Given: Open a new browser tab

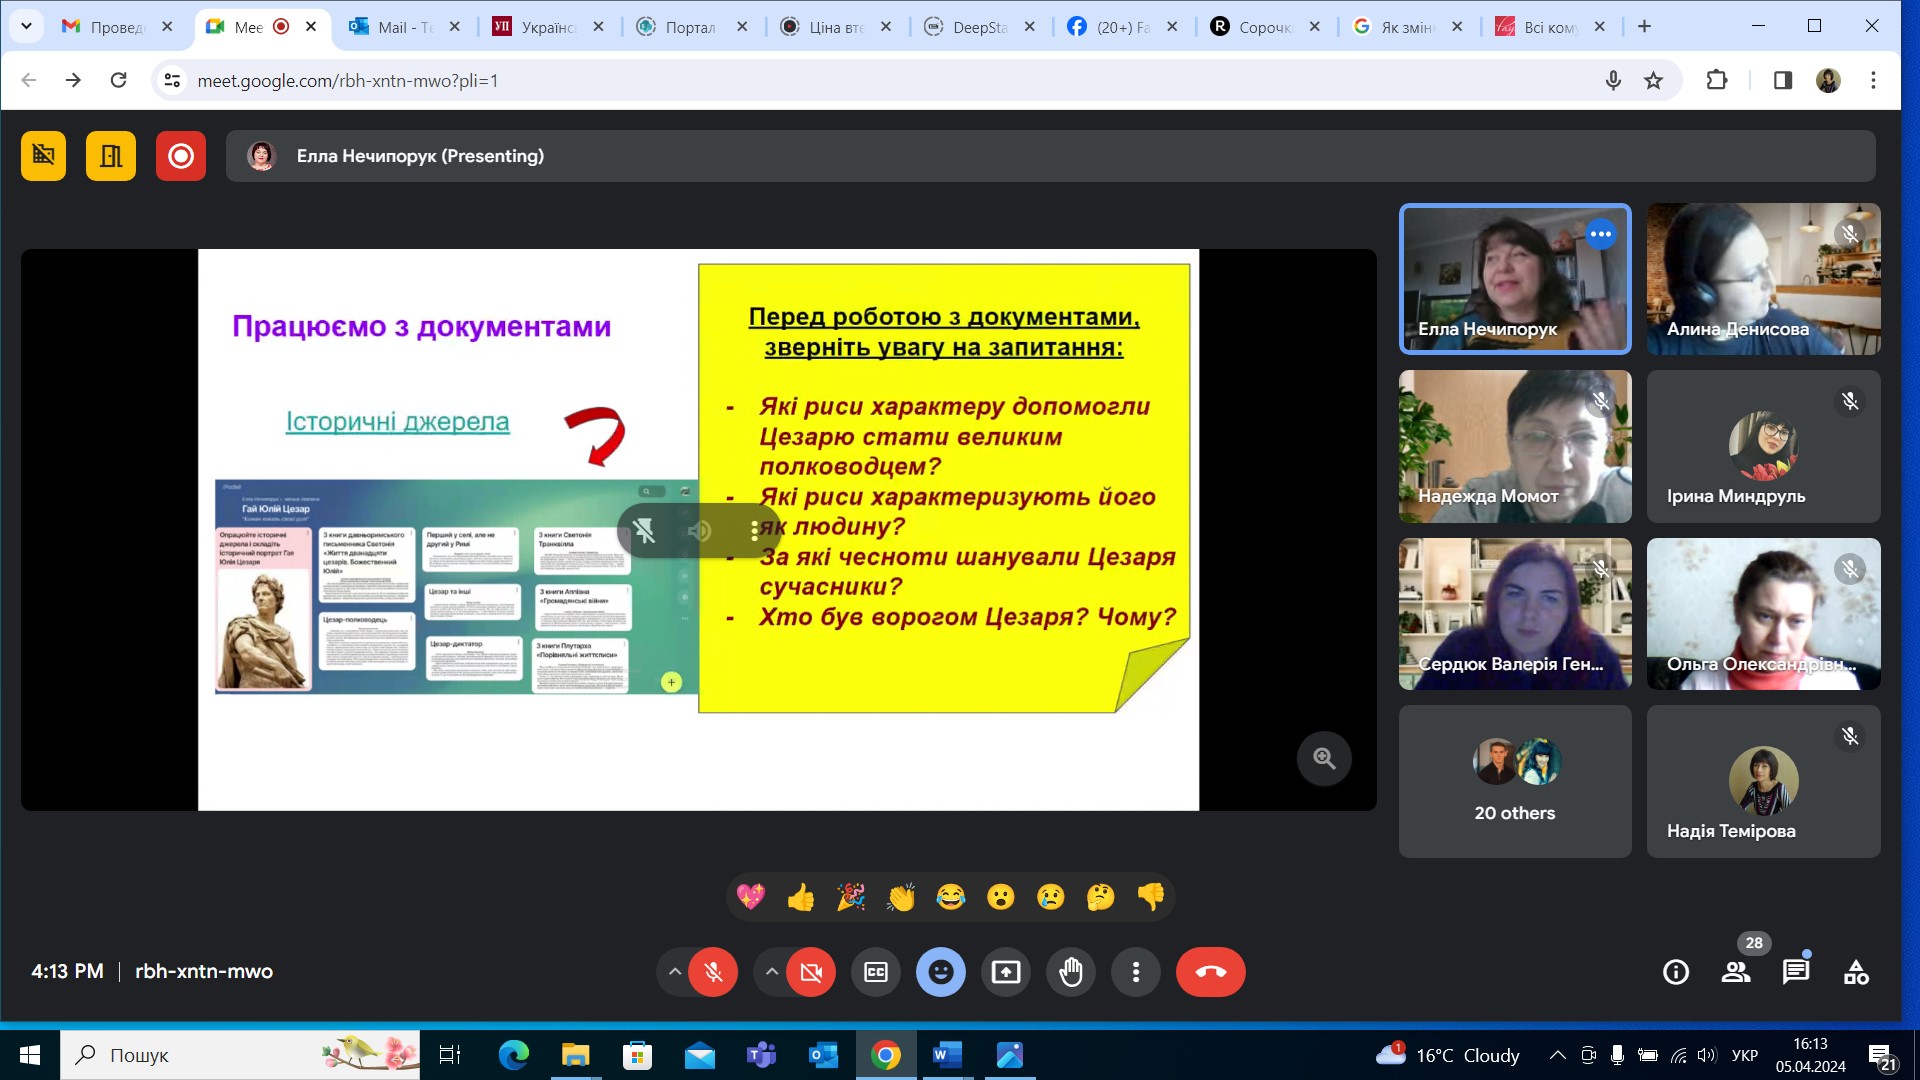Looking at the screenshot, I should point(1645,27).
